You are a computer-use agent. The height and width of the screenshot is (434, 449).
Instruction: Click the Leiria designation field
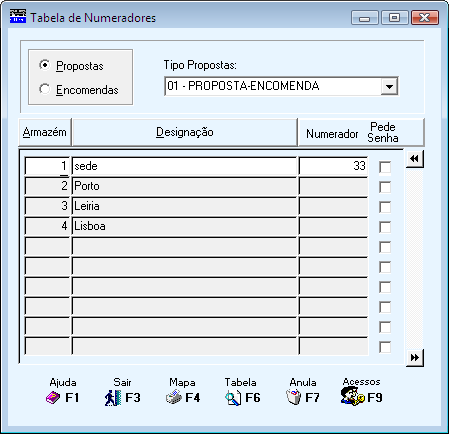(184, 206)
